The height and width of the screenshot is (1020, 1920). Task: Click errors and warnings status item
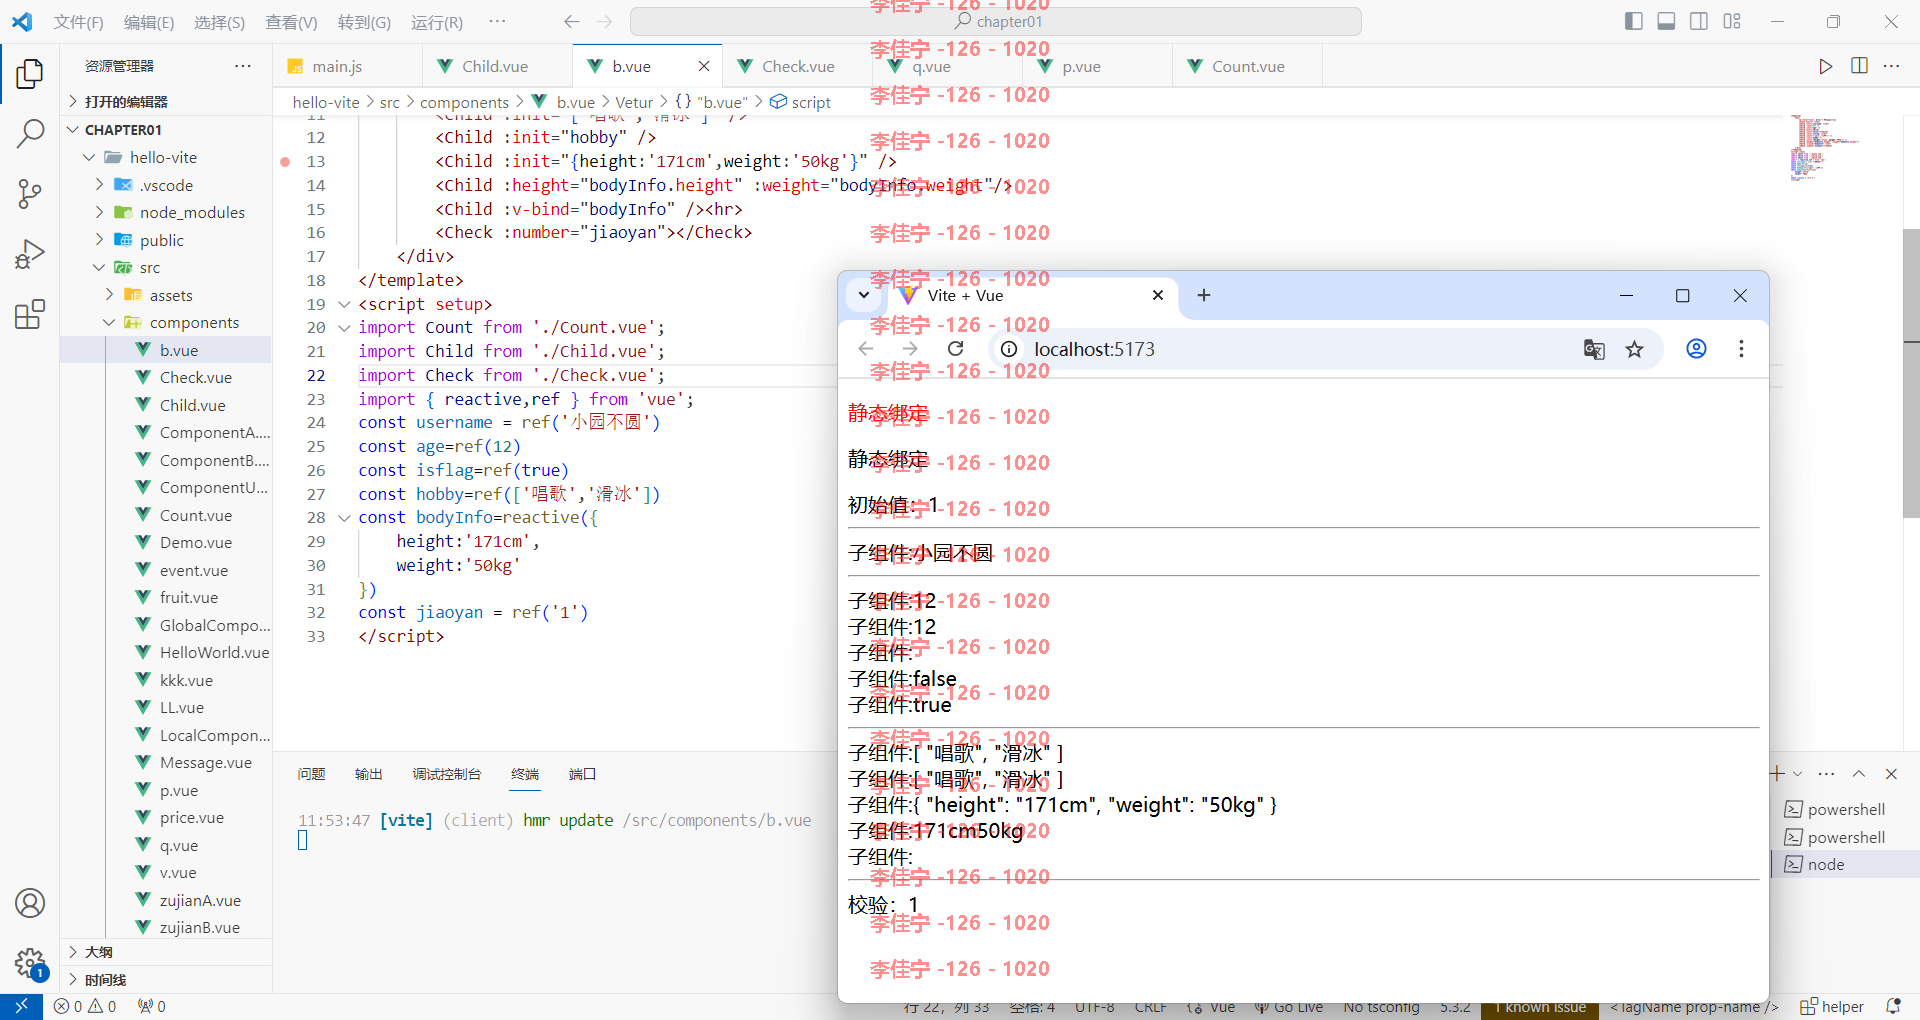click(x=85, y=1006)
